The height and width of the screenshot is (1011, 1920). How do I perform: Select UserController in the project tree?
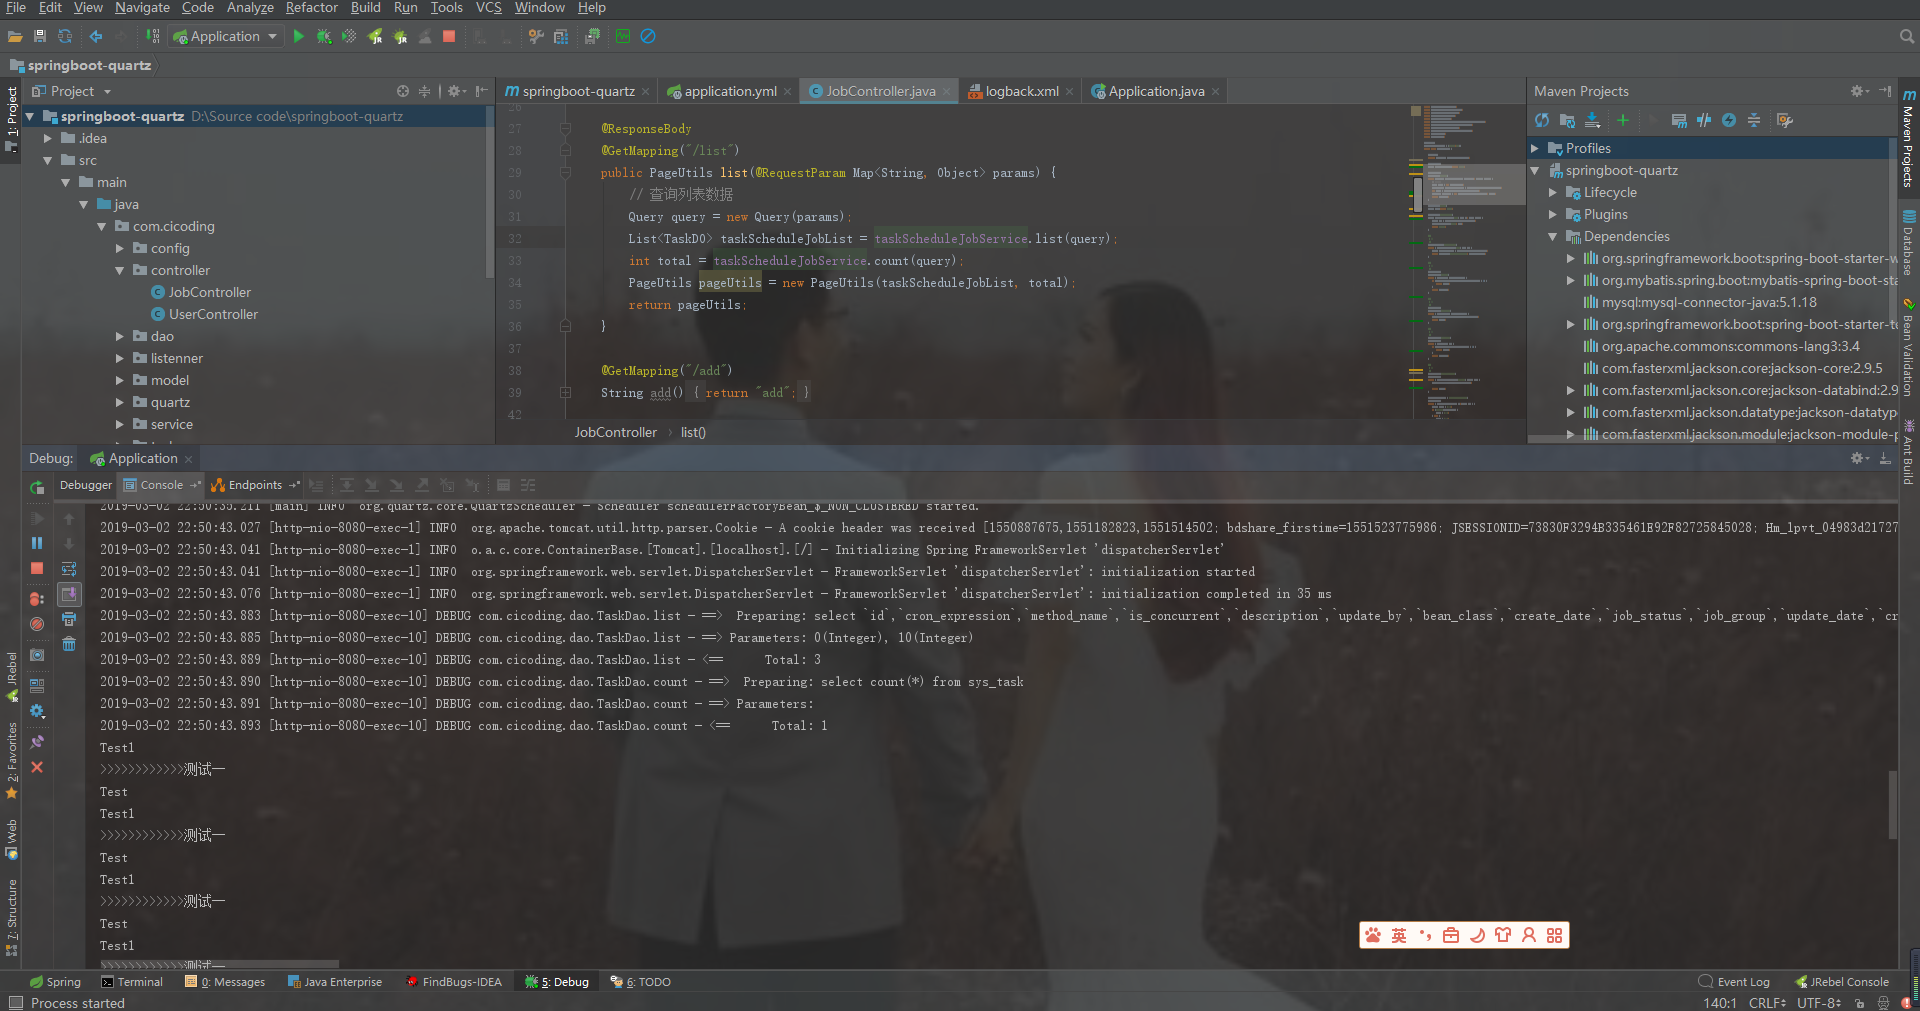(x=213, y=314)
